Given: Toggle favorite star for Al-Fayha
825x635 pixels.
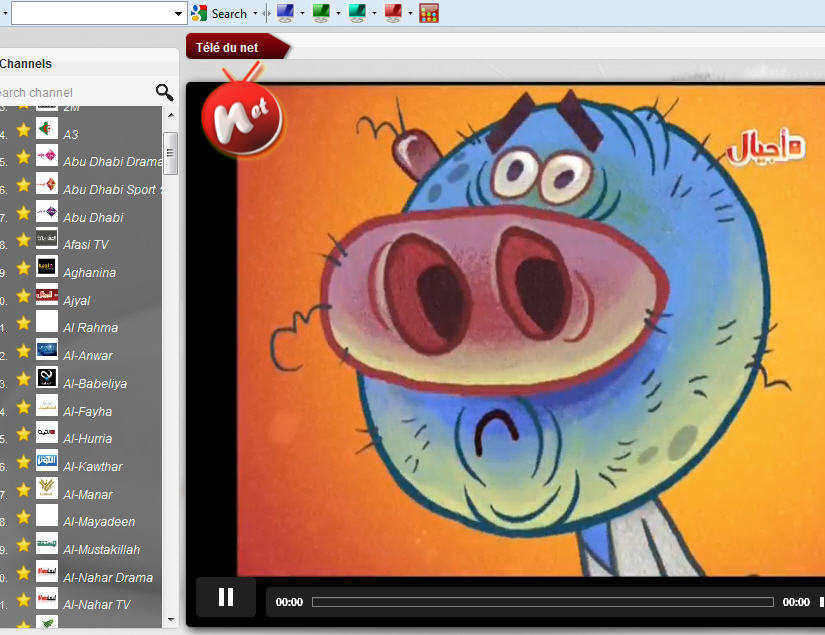Looking at the screenshot, I should click(23, 407).
